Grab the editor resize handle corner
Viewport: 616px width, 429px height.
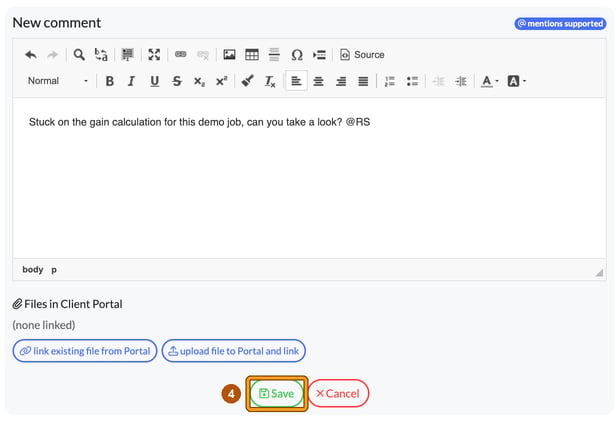(x=599, y=272)
